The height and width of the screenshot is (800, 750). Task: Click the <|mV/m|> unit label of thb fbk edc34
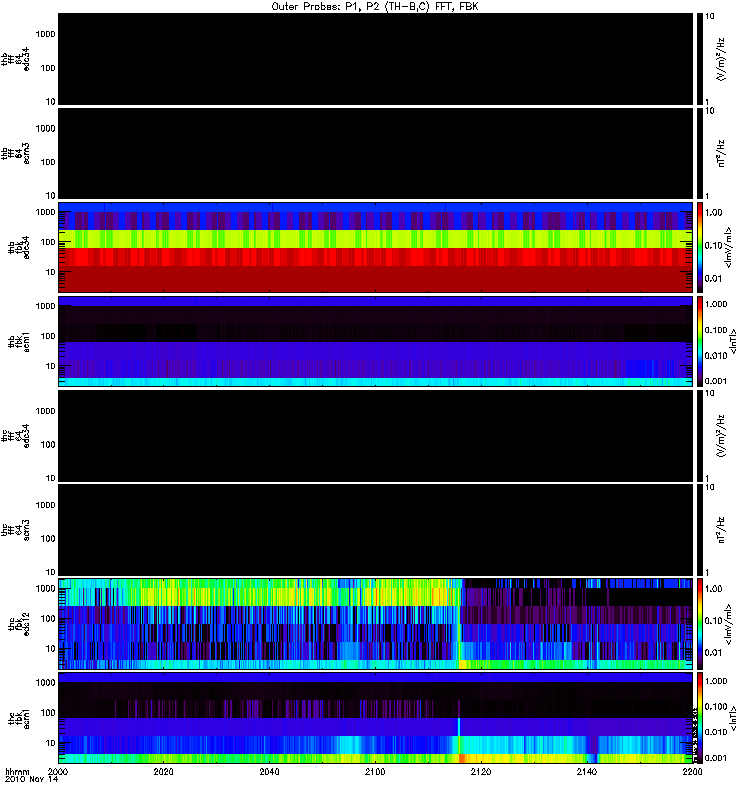coord(729,247)
